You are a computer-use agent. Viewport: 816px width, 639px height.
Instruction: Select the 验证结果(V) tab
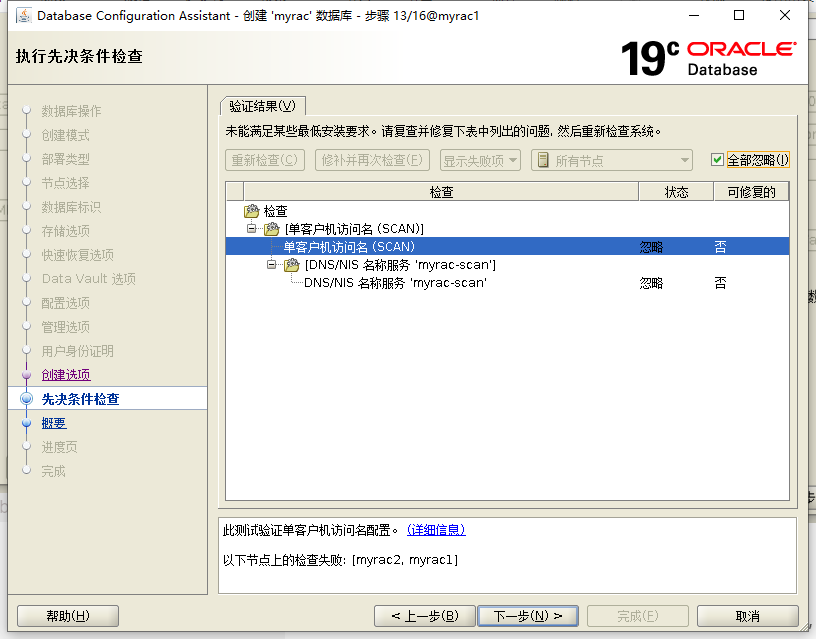coord(262,106)
